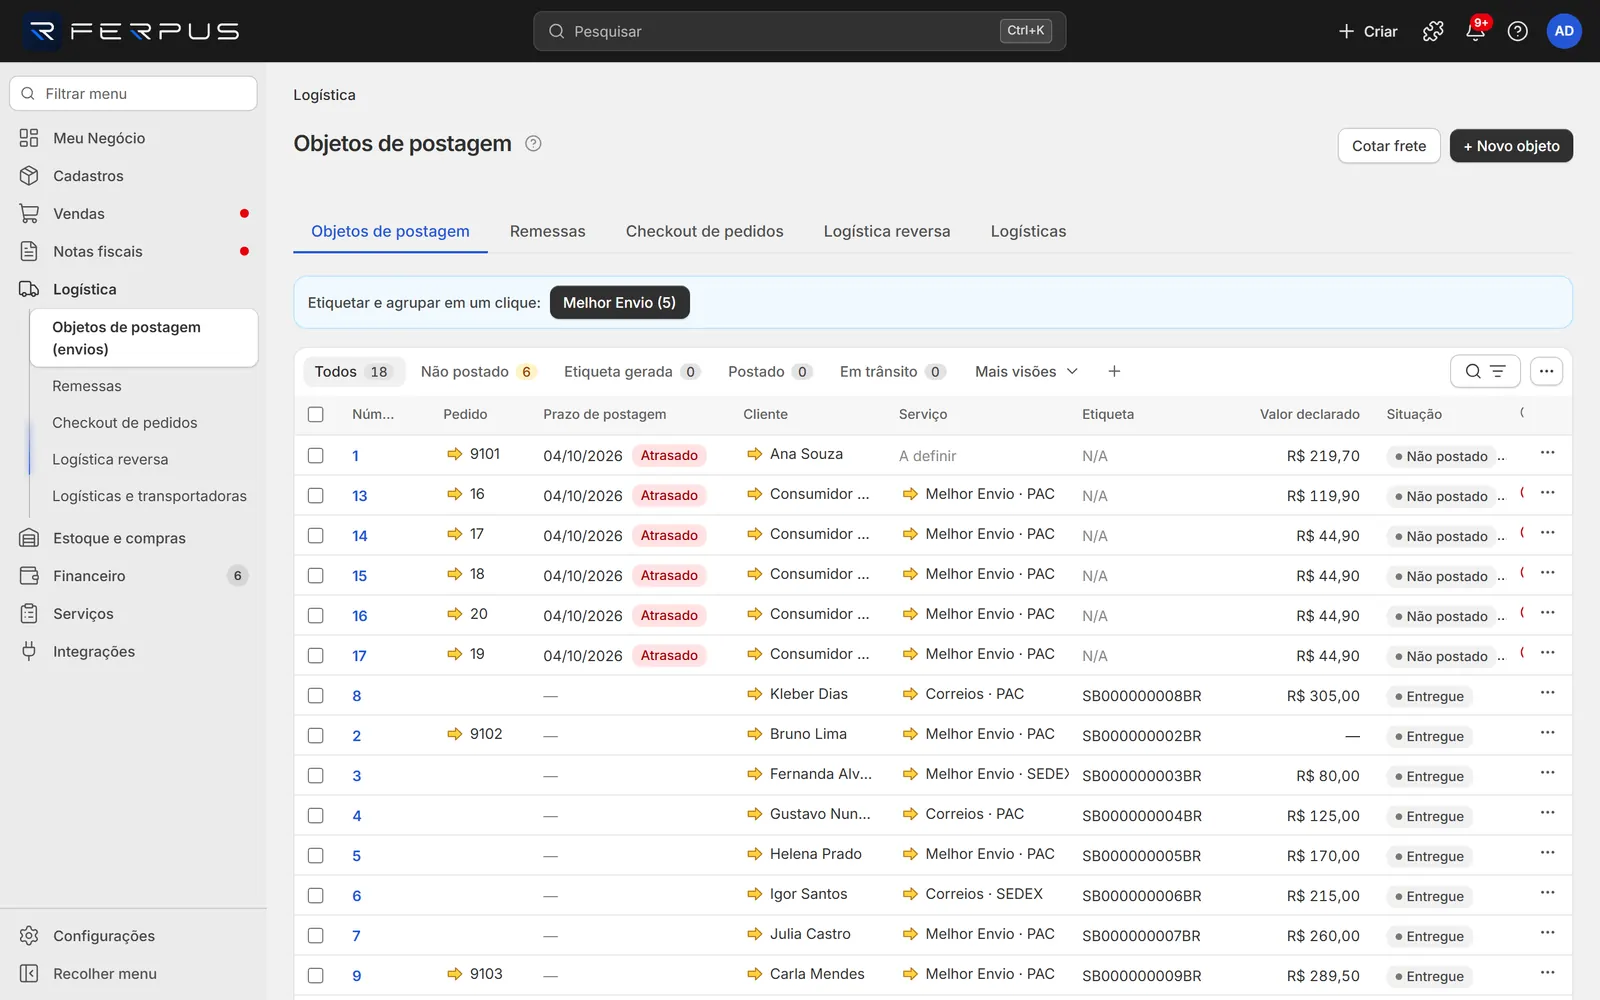Expand the Mais visões dropdown
1600x1000 pixels.
[1026, 371]
